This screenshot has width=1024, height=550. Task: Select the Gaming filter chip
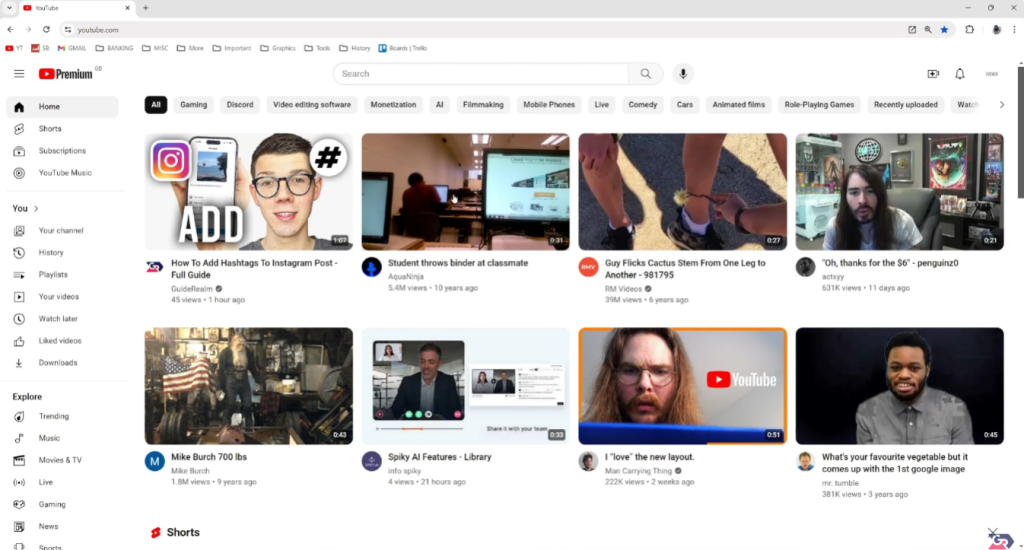pos(193,105)
